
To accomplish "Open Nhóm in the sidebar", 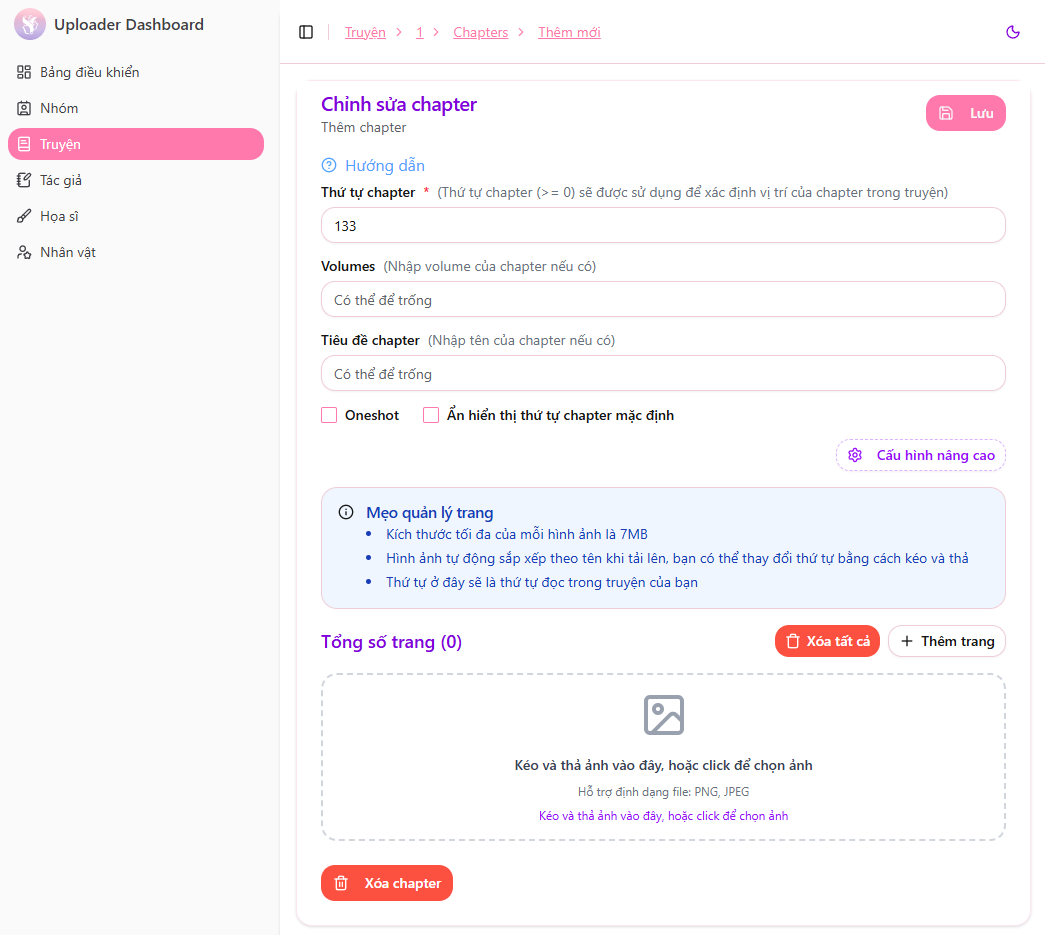I will pos(59,108).
